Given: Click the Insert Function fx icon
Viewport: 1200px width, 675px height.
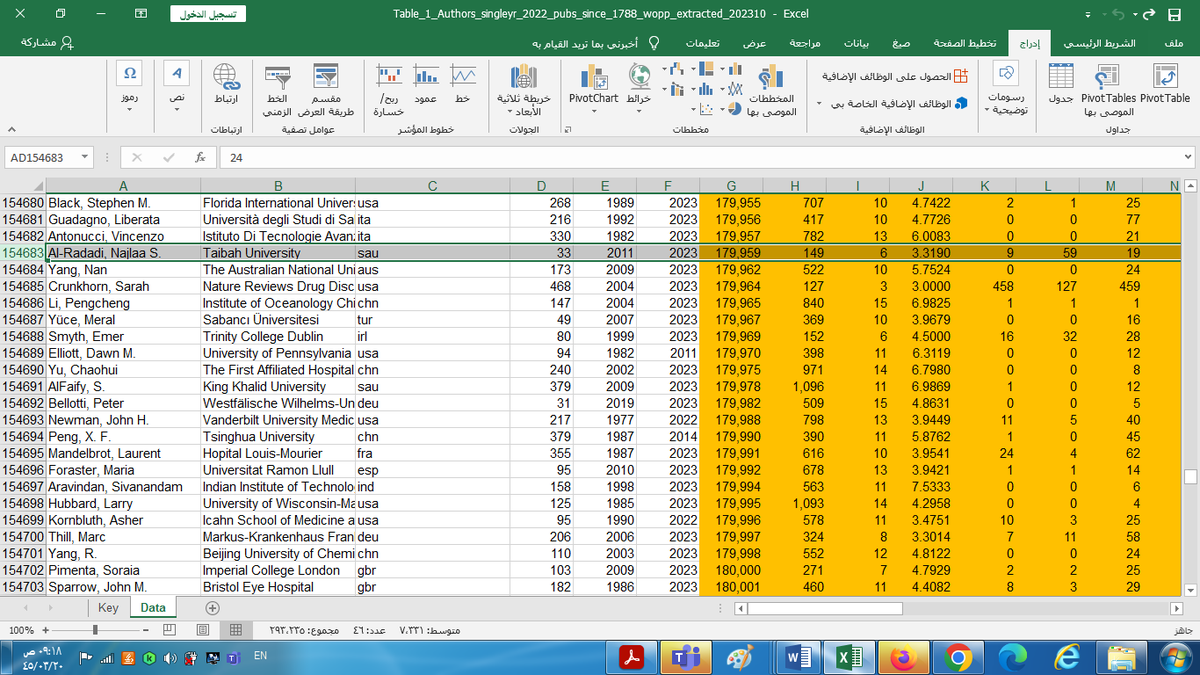Looking at the screenshot, I should pyautogui.click(x=200, y=158).
